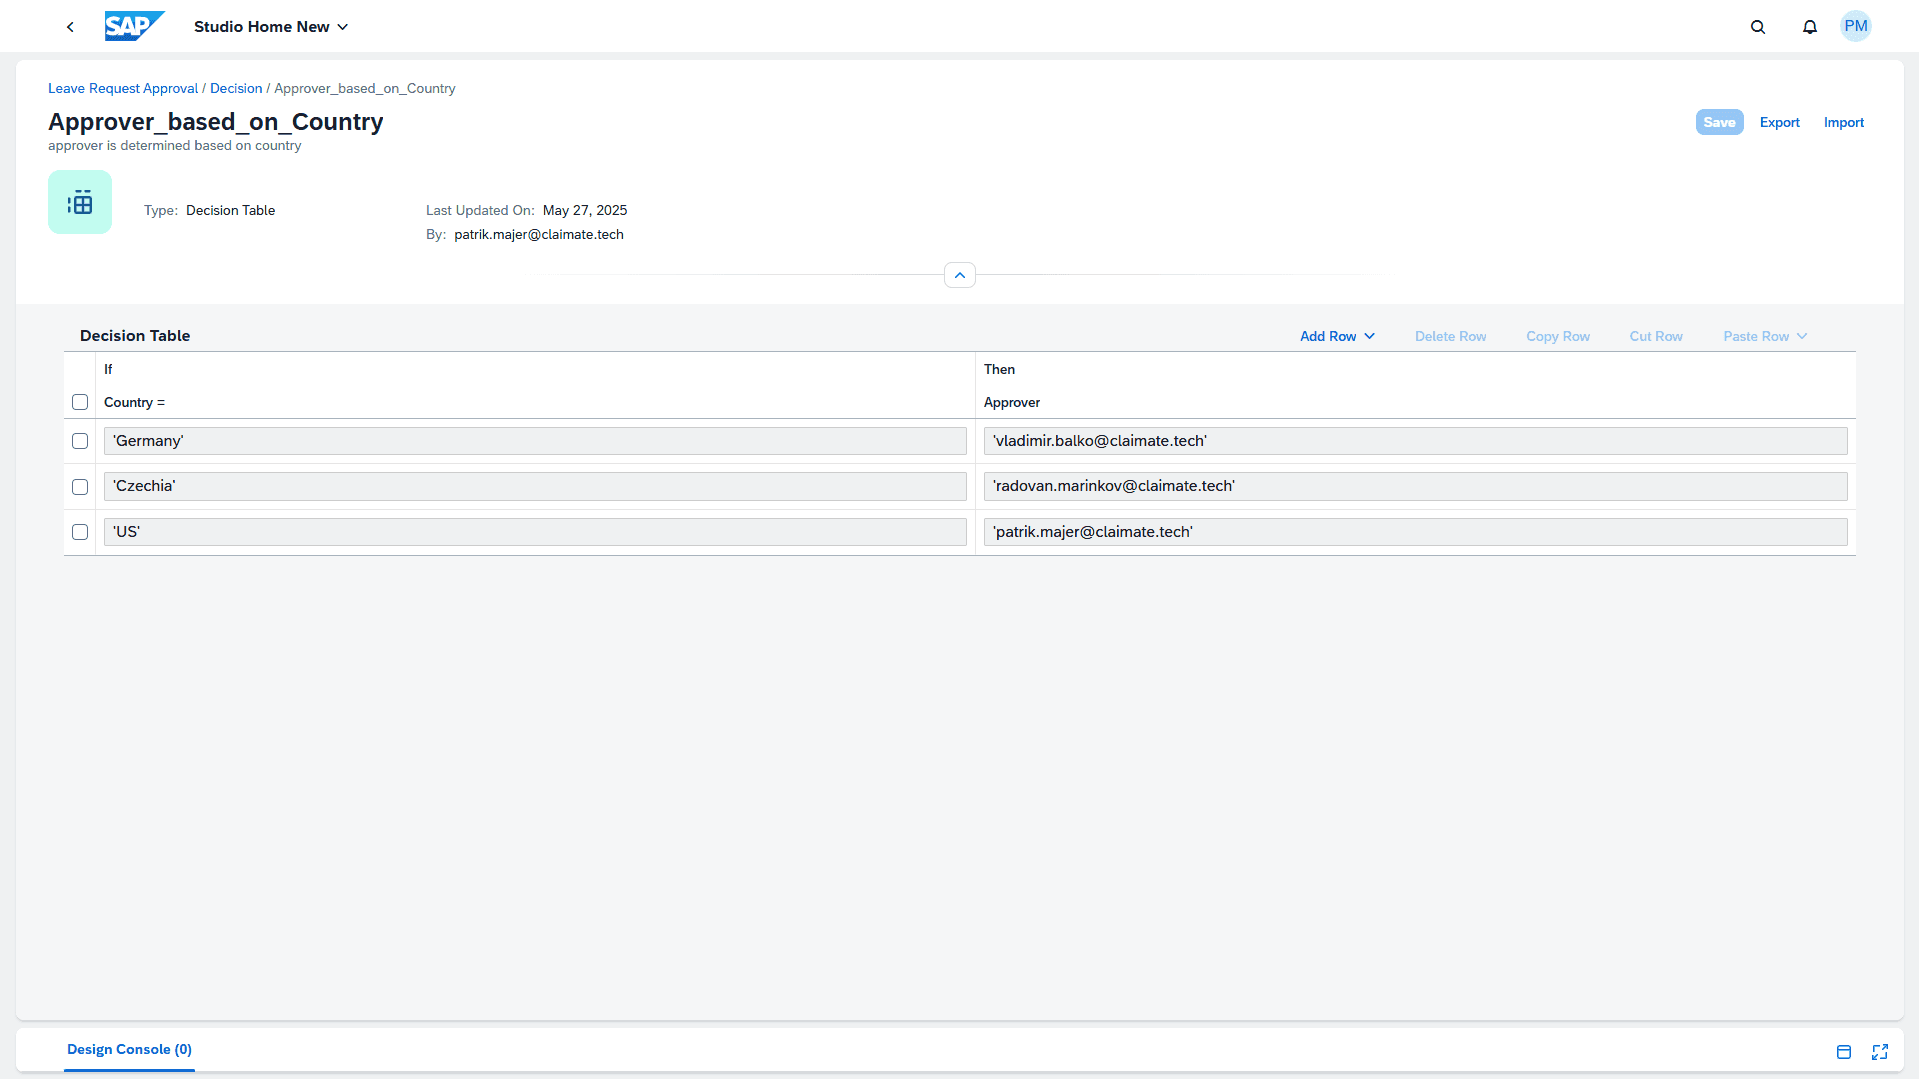Open the search magnifier icon
The height and width of the screenshot is (1079, 1919).
click(1758, 27)
